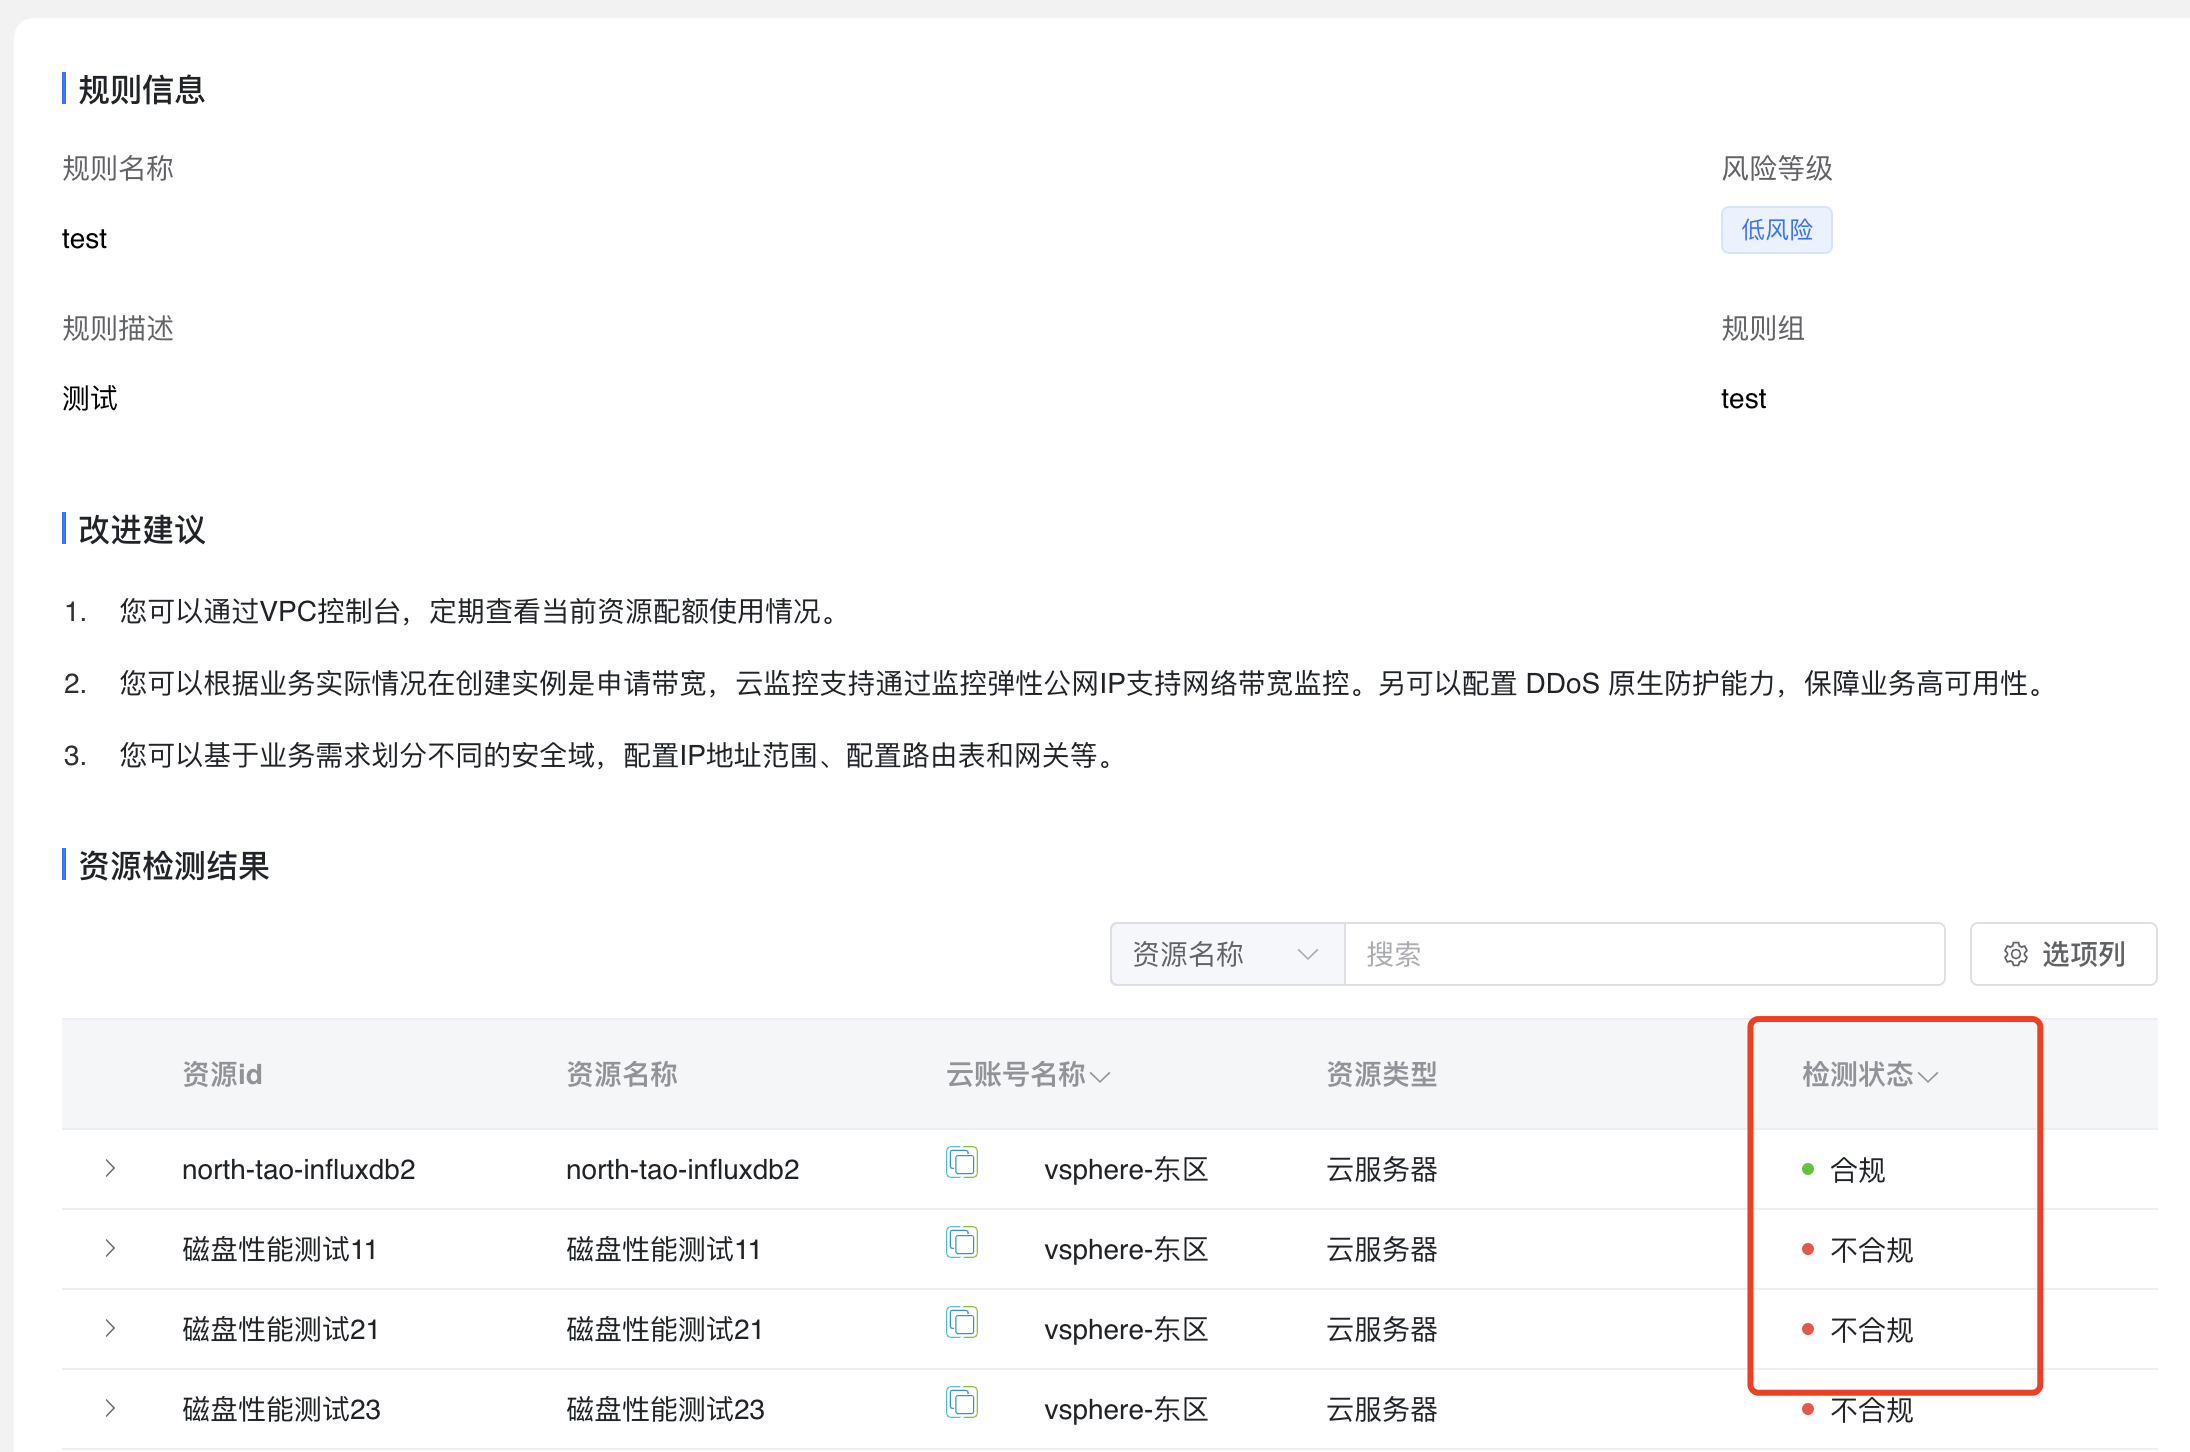
Task: Click the 搜索 input field
Action: 1644,954
